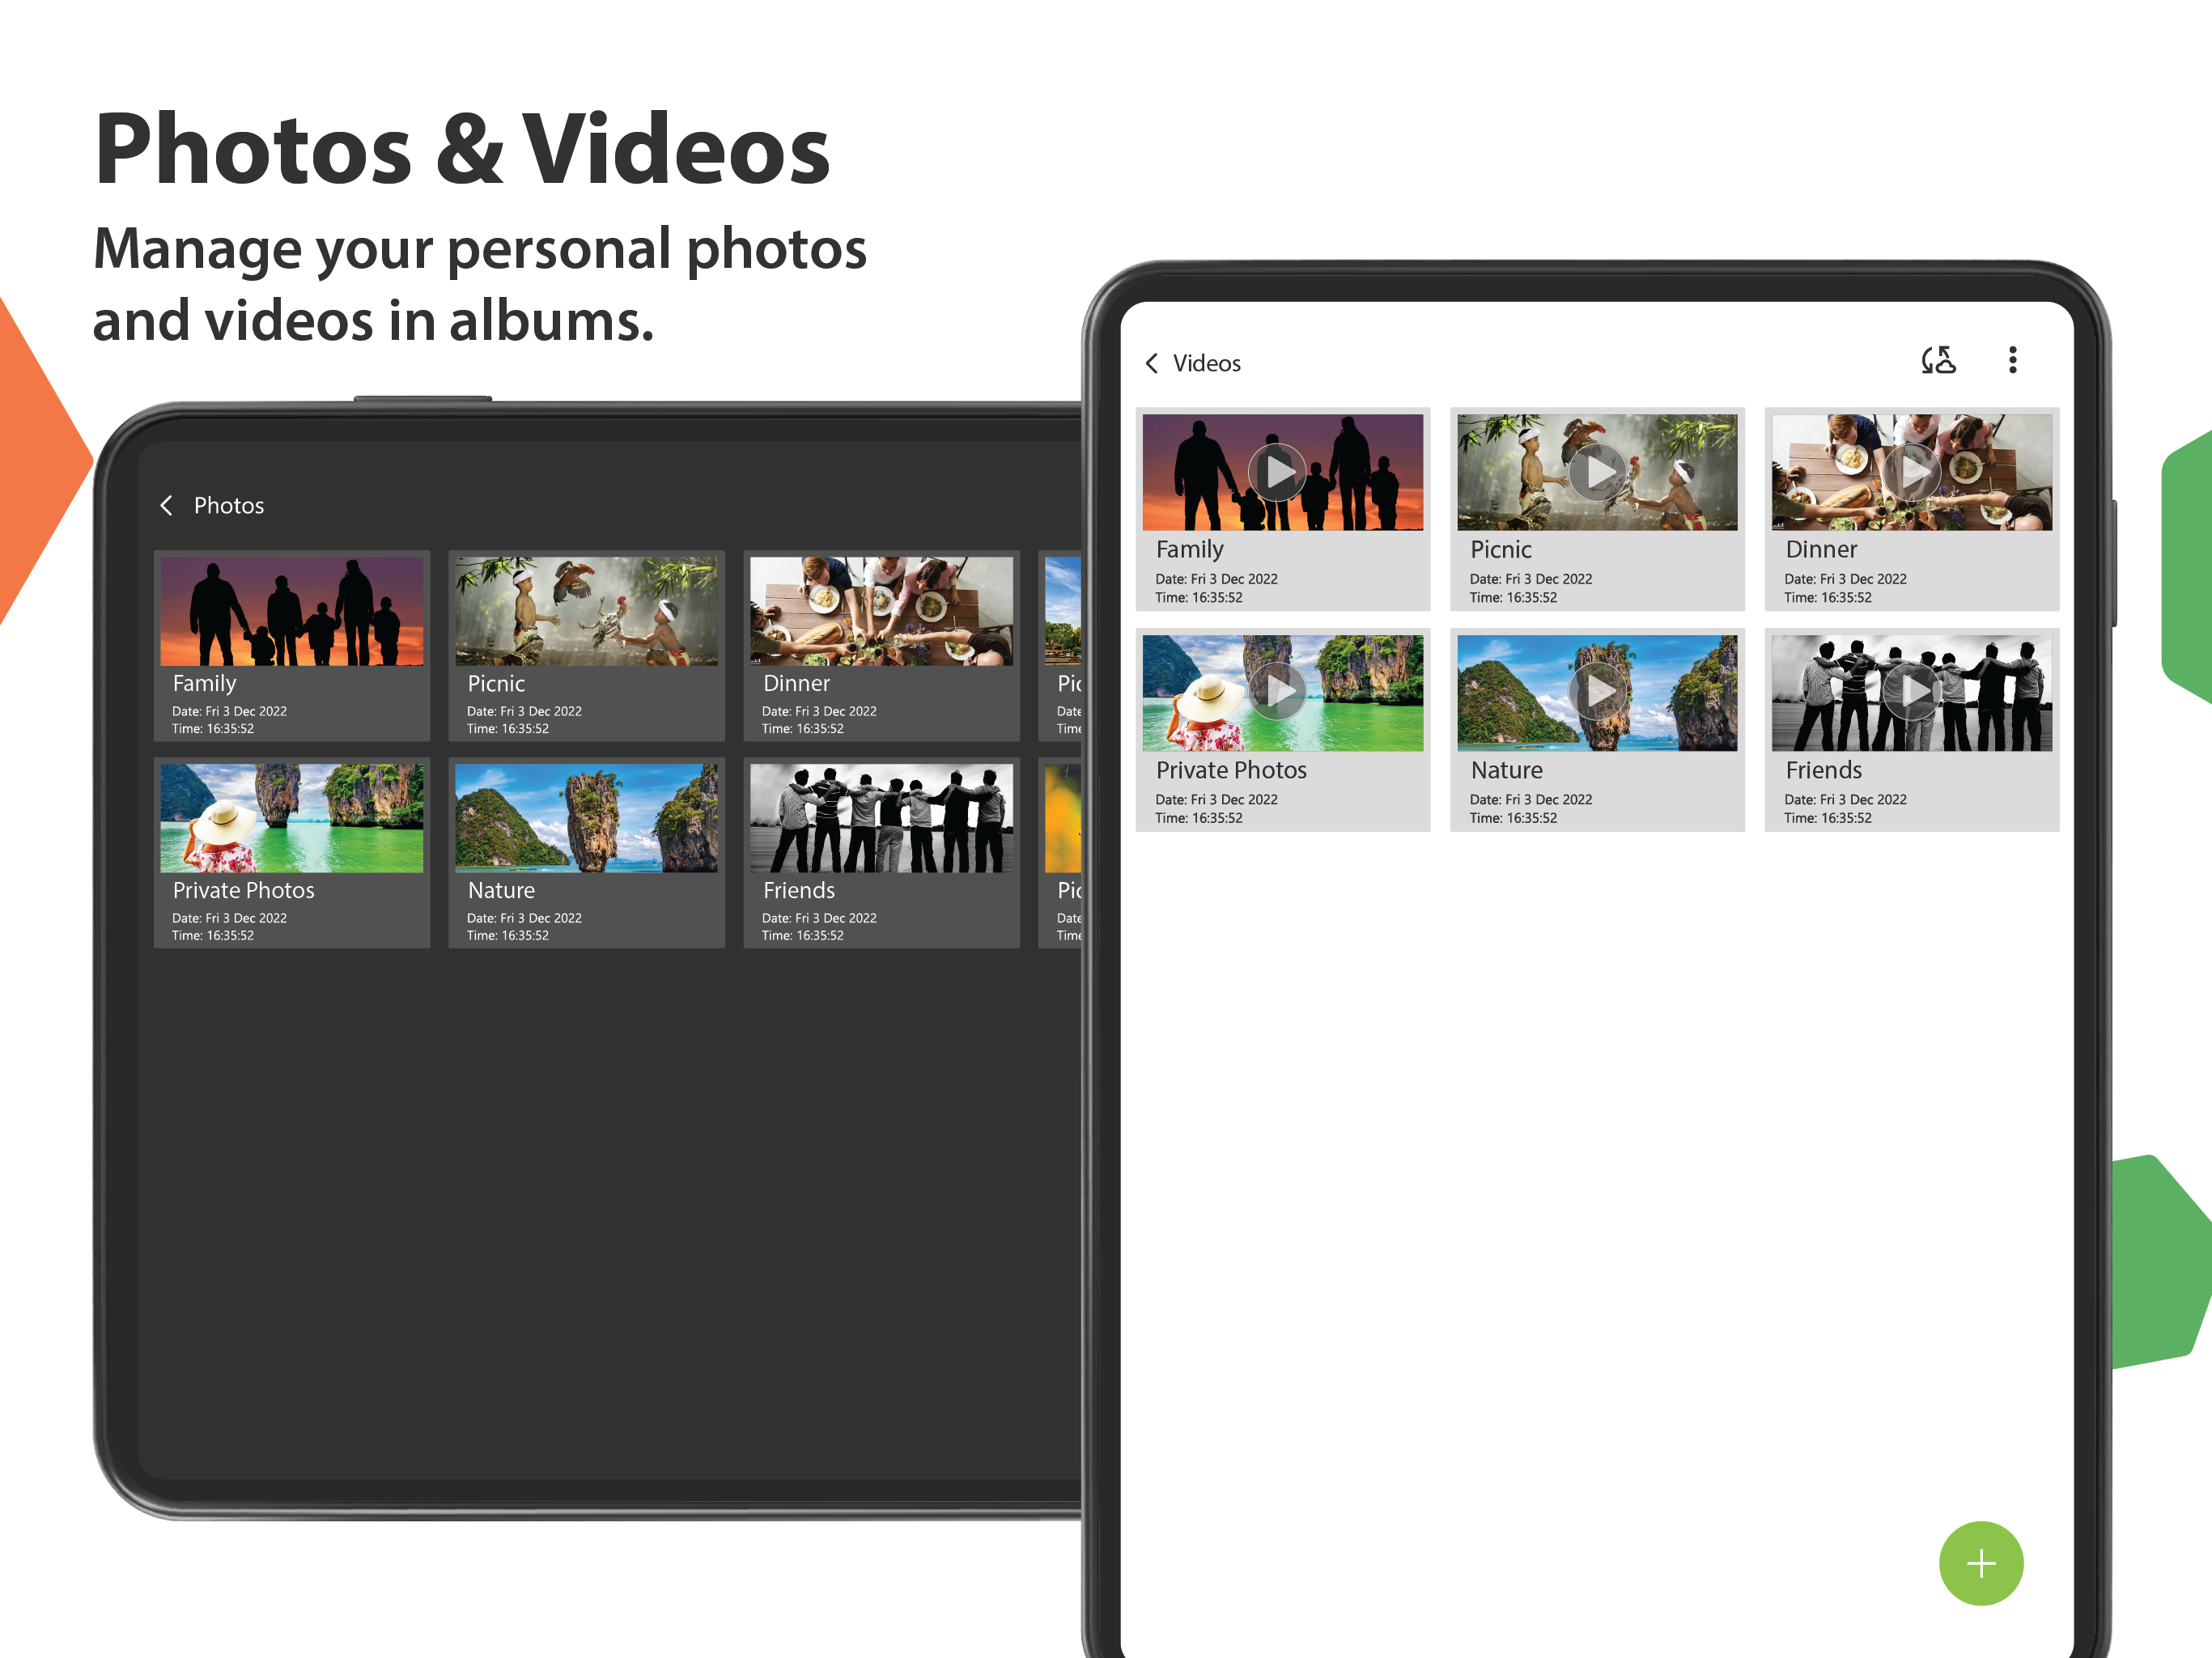Open the Family photo album thumbnail
The image size is (2212, 1658).
291,612
